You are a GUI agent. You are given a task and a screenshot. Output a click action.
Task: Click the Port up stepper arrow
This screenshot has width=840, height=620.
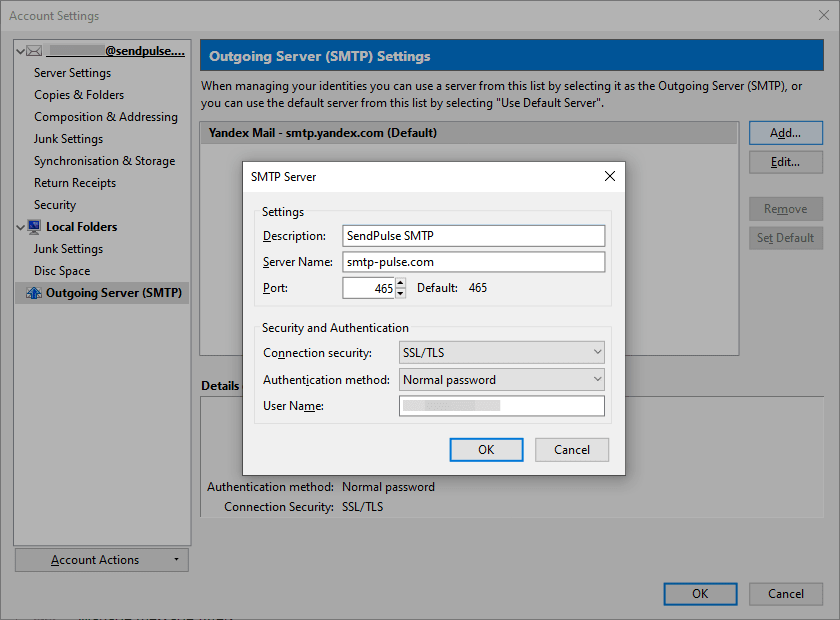pos(400,283)
